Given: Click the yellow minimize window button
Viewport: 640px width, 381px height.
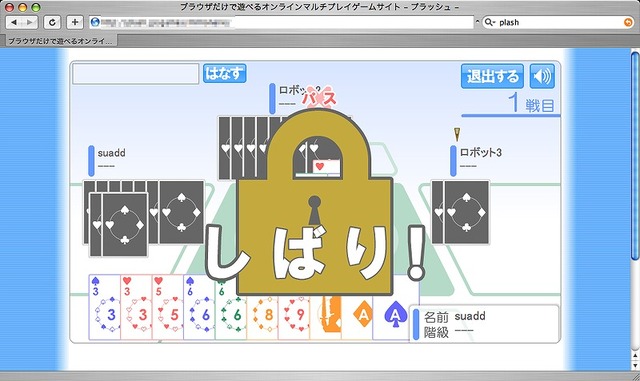Looking at the screenshot, I should pyautogui.click(x=23, y=7).
